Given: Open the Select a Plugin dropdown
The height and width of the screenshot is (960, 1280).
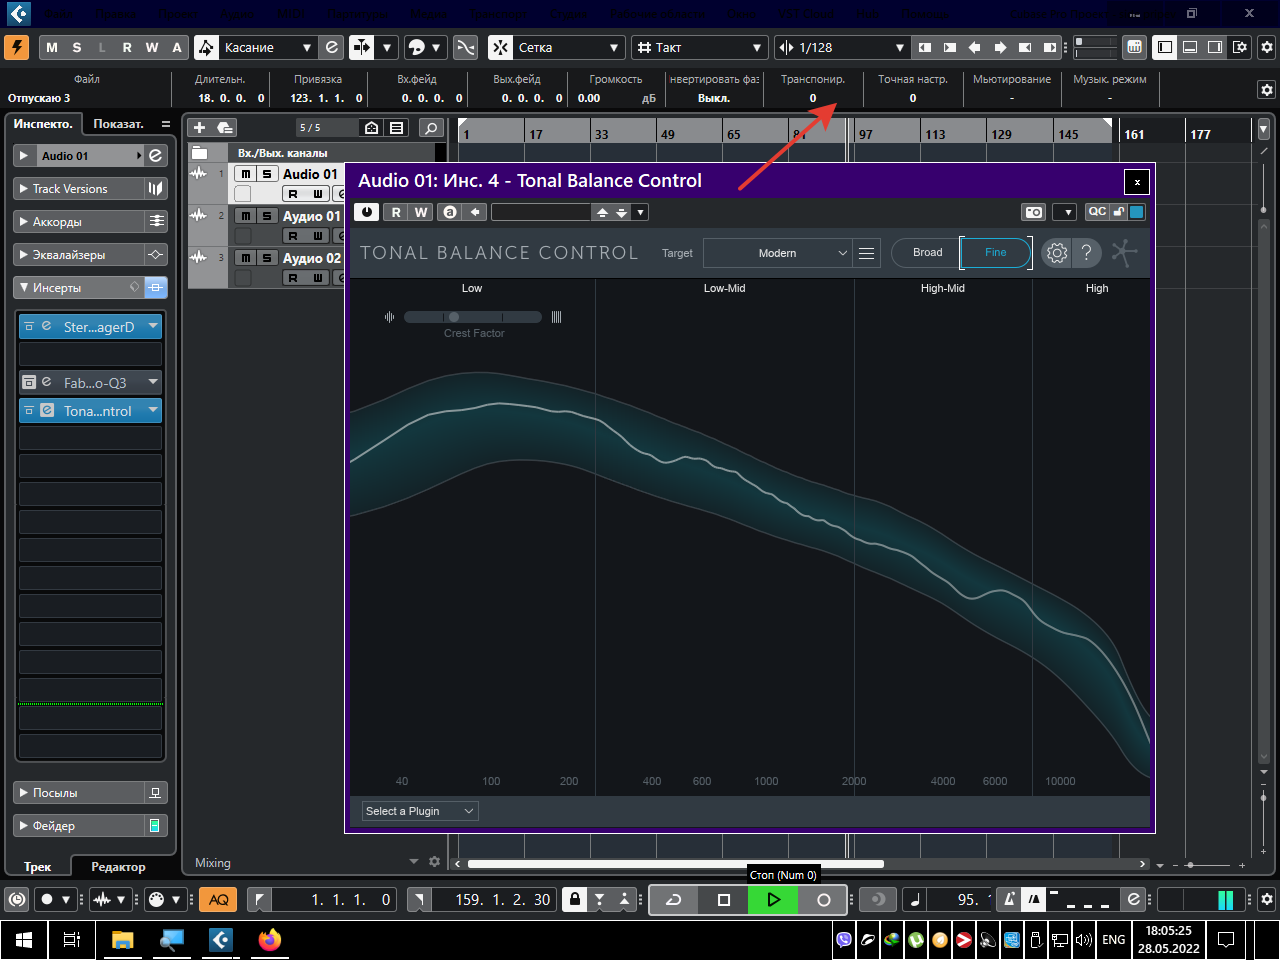Looking at the screenshot, I should [420, 811].
